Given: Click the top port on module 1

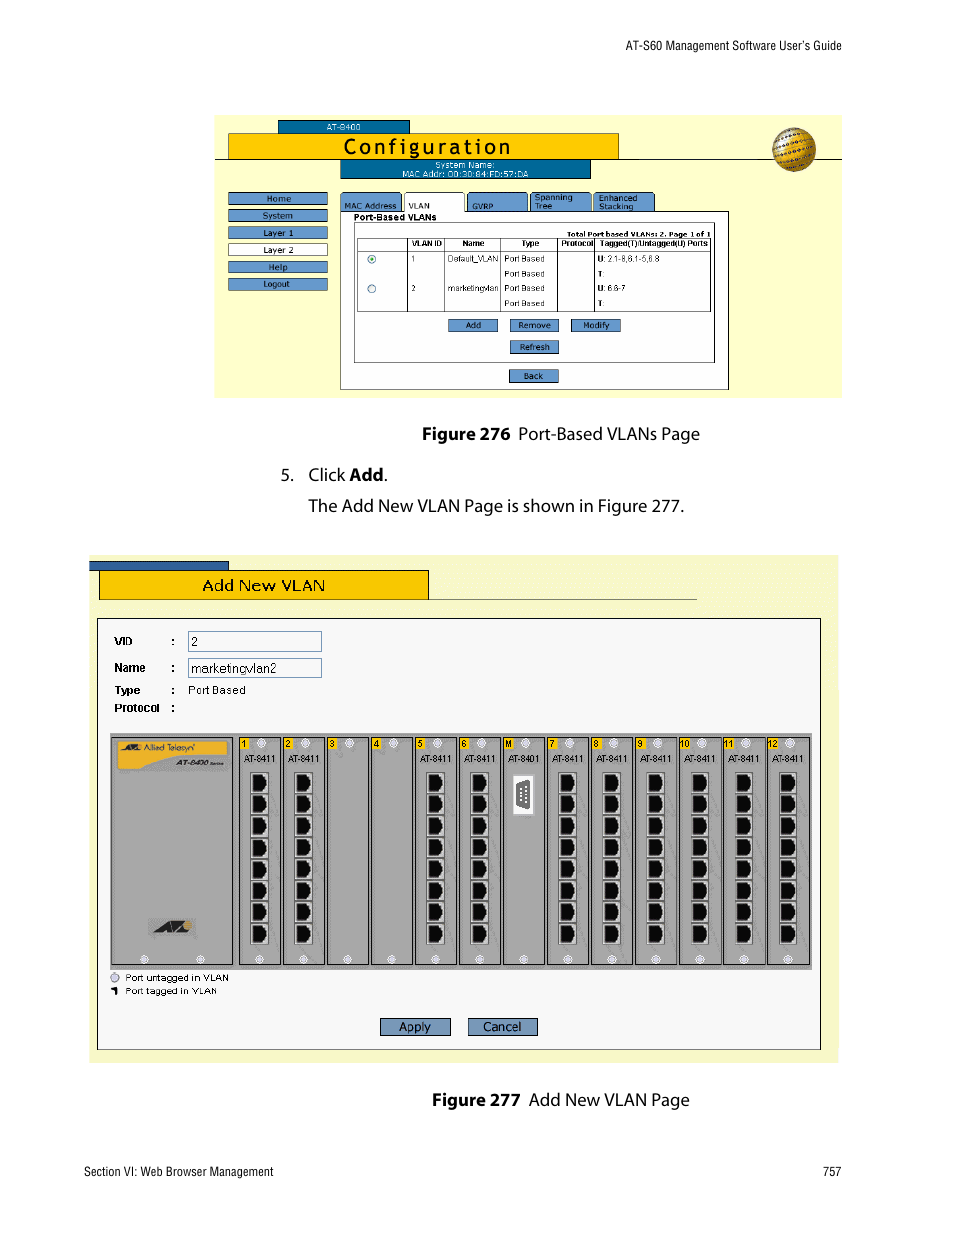Looking at the screenshot, I should pos(259,782).
